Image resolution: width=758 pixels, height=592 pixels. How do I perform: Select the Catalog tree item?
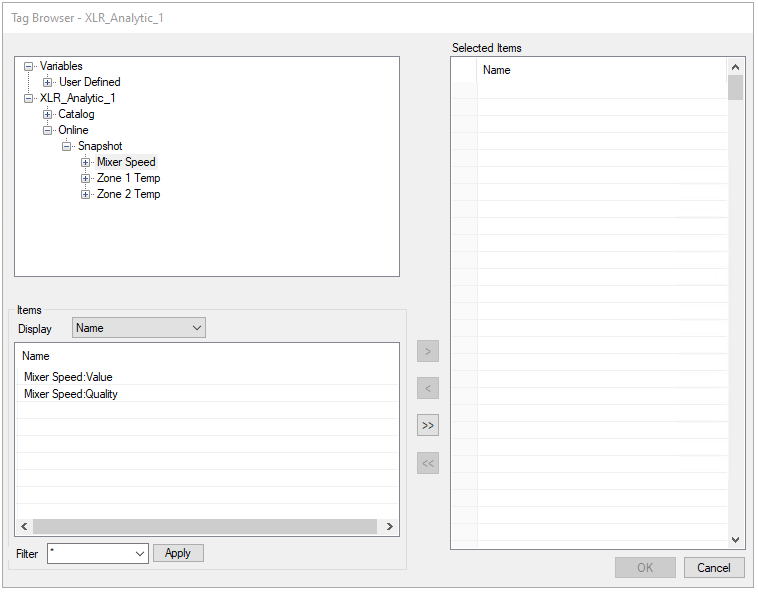tap(76, 114)
